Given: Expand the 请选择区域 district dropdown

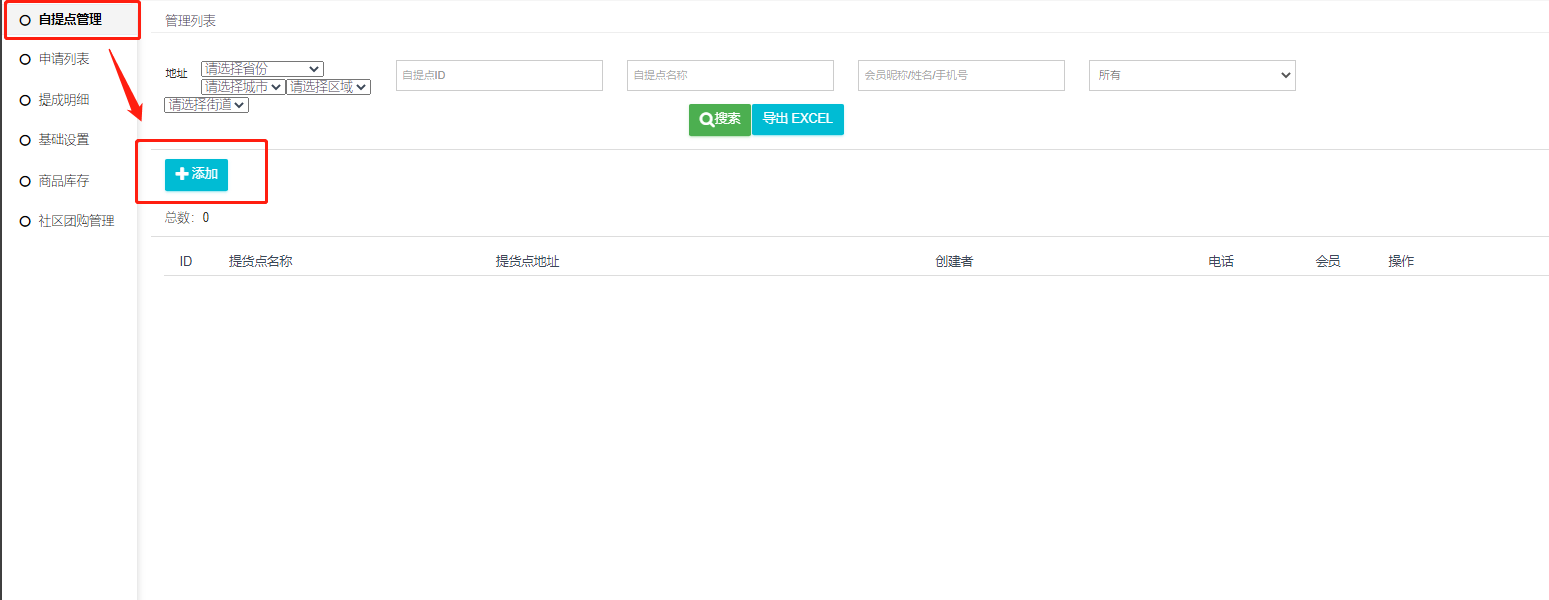Looking at the screenshot, I should (x=328, y=87).
